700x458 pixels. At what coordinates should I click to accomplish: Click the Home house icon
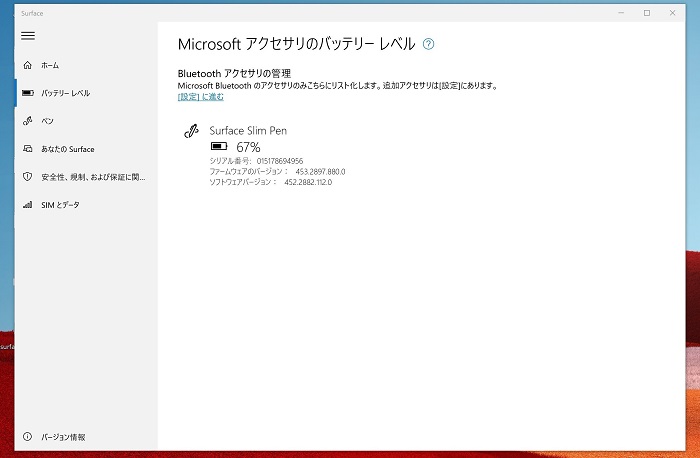28,65
